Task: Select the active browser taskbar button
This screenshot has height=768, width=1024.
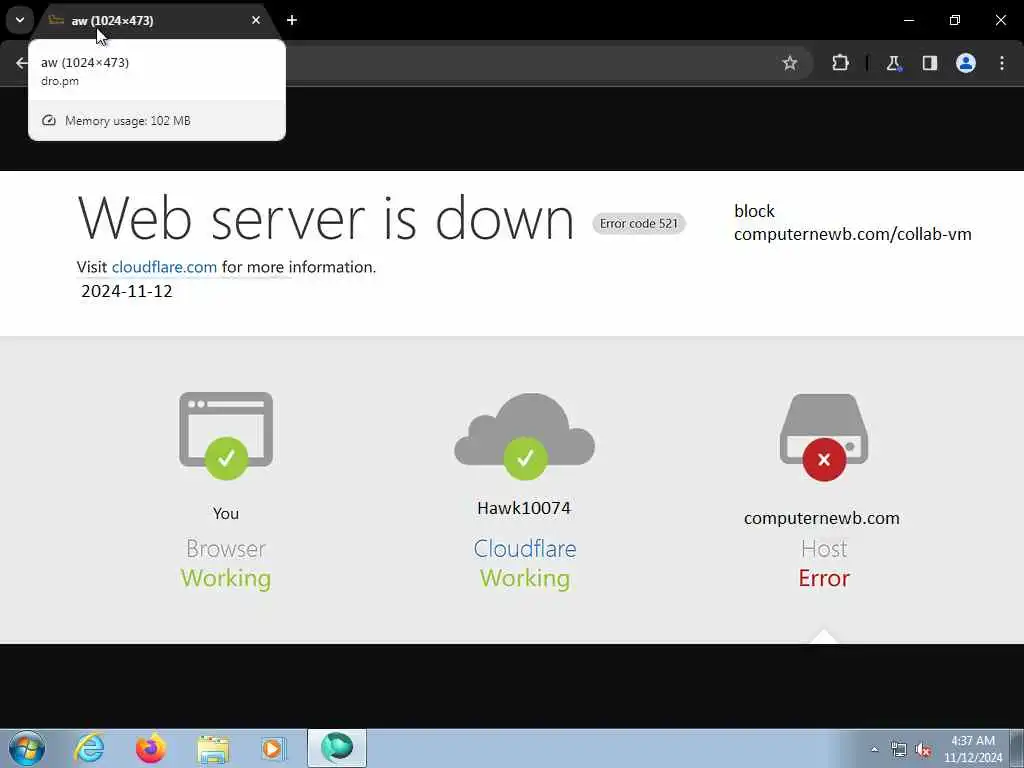Action: [x=337, y=748]
